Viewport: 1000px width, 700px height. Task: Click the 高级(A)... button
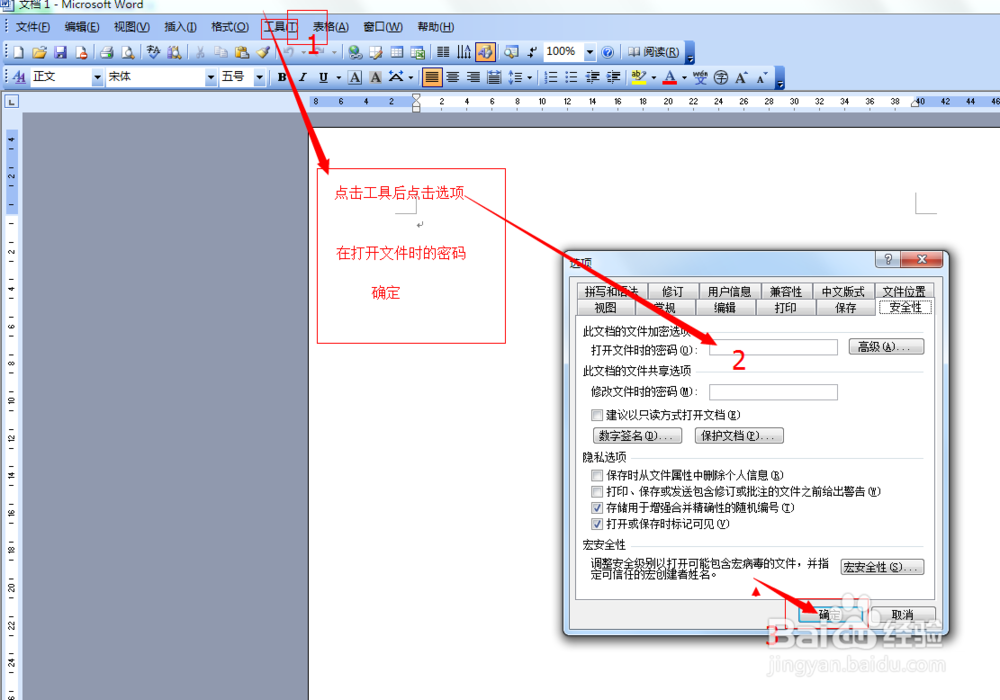point(886,347)
